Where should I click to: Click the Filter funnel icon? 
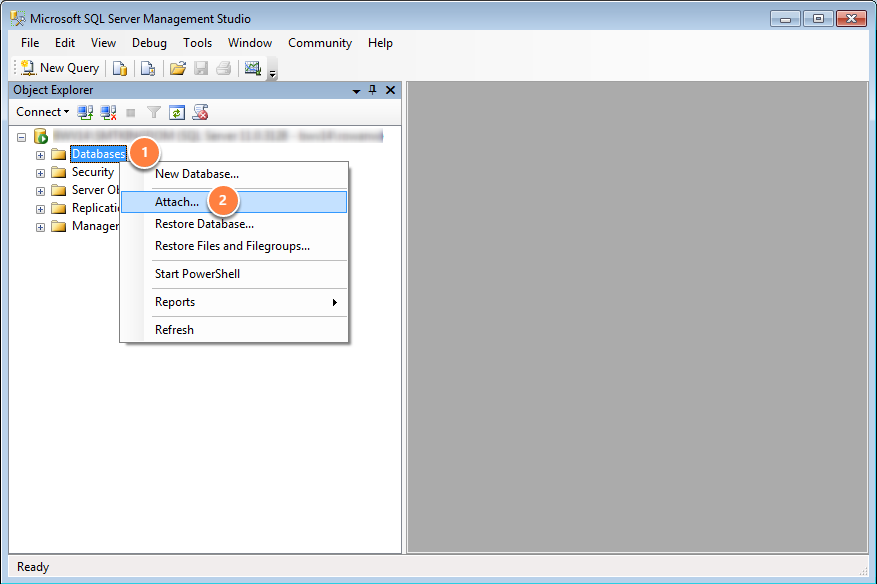154,112
